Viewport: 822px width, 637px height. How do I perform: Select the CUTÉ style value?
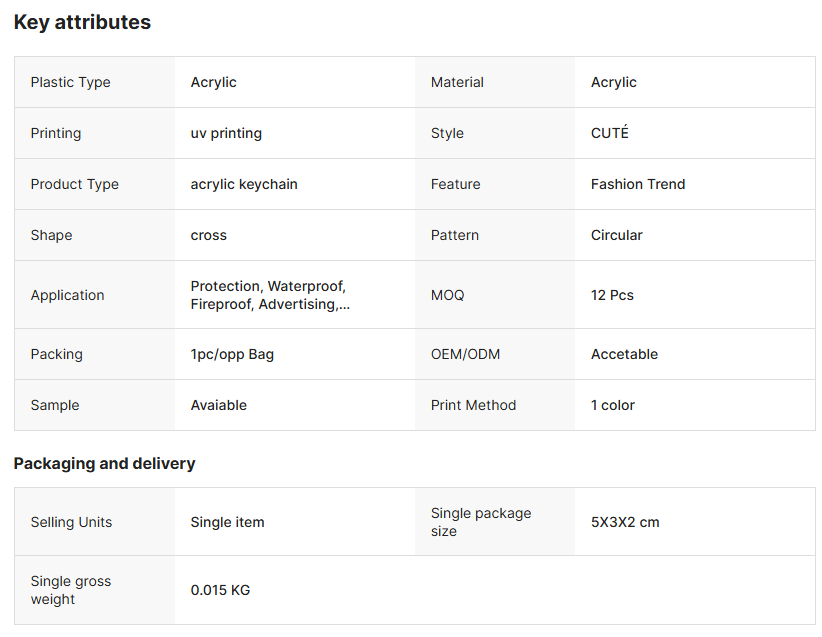609,133
